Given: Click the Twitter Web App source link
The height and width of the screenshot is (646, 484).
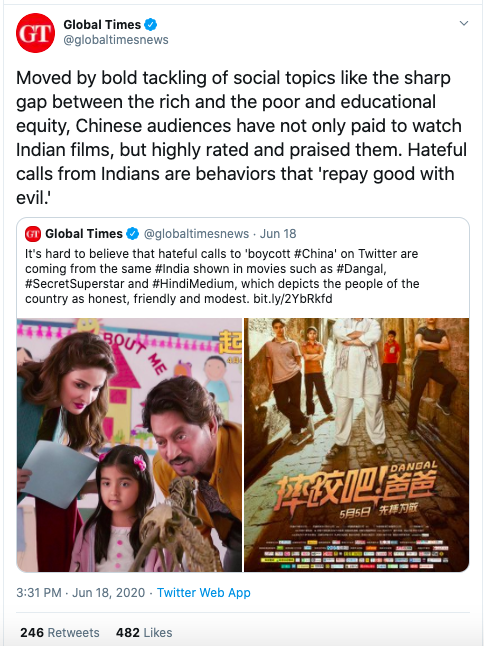Looking at the screenshot, I should [x=204, y=592].
